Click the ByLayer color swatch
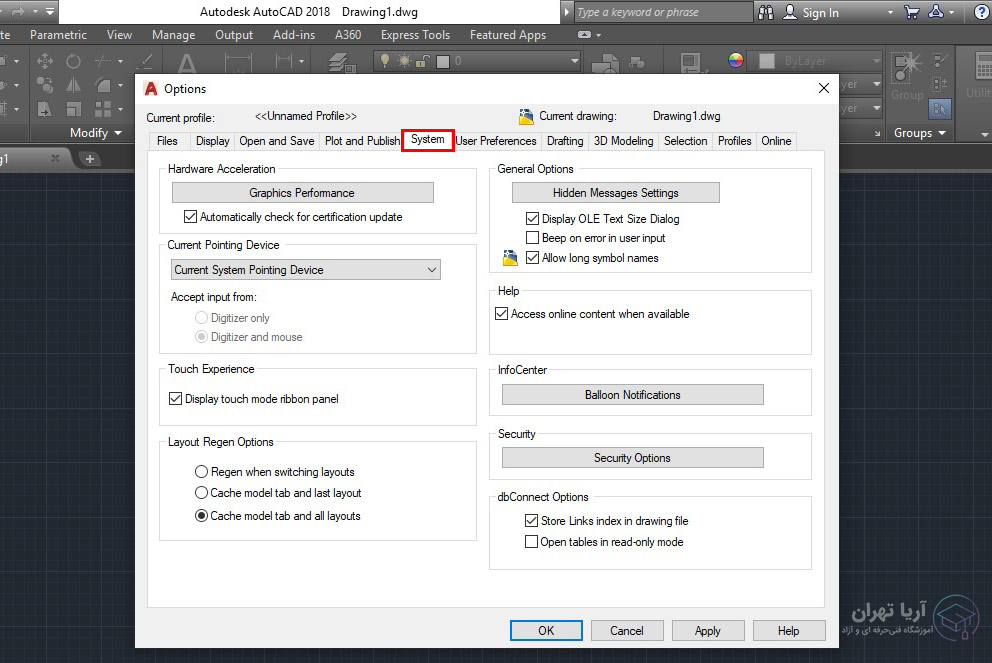This screenshot has width=992, height=663. (767, 61)
